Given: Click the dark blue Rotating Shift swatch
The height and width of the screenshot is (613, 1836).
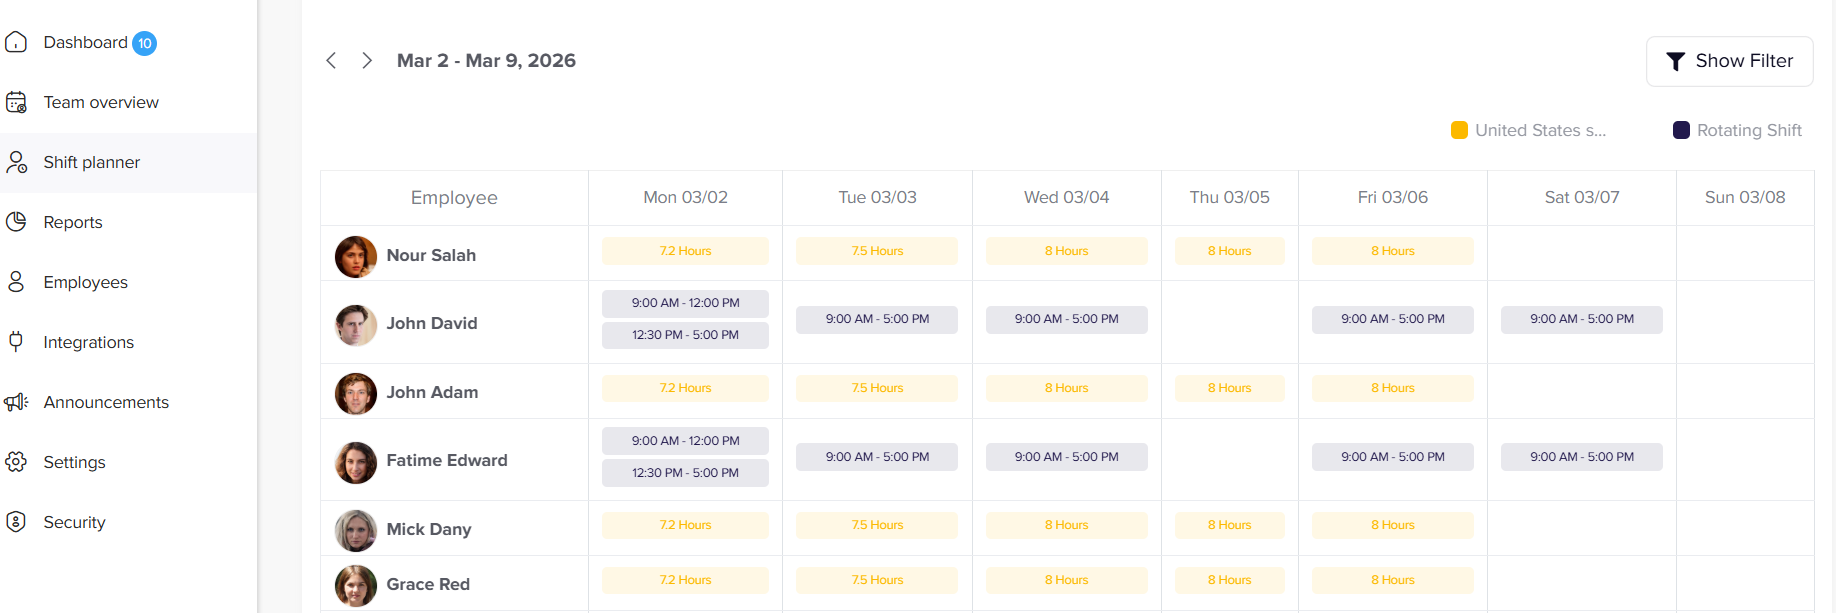Looking at the screenshot, I should (x=1681, y=130).
